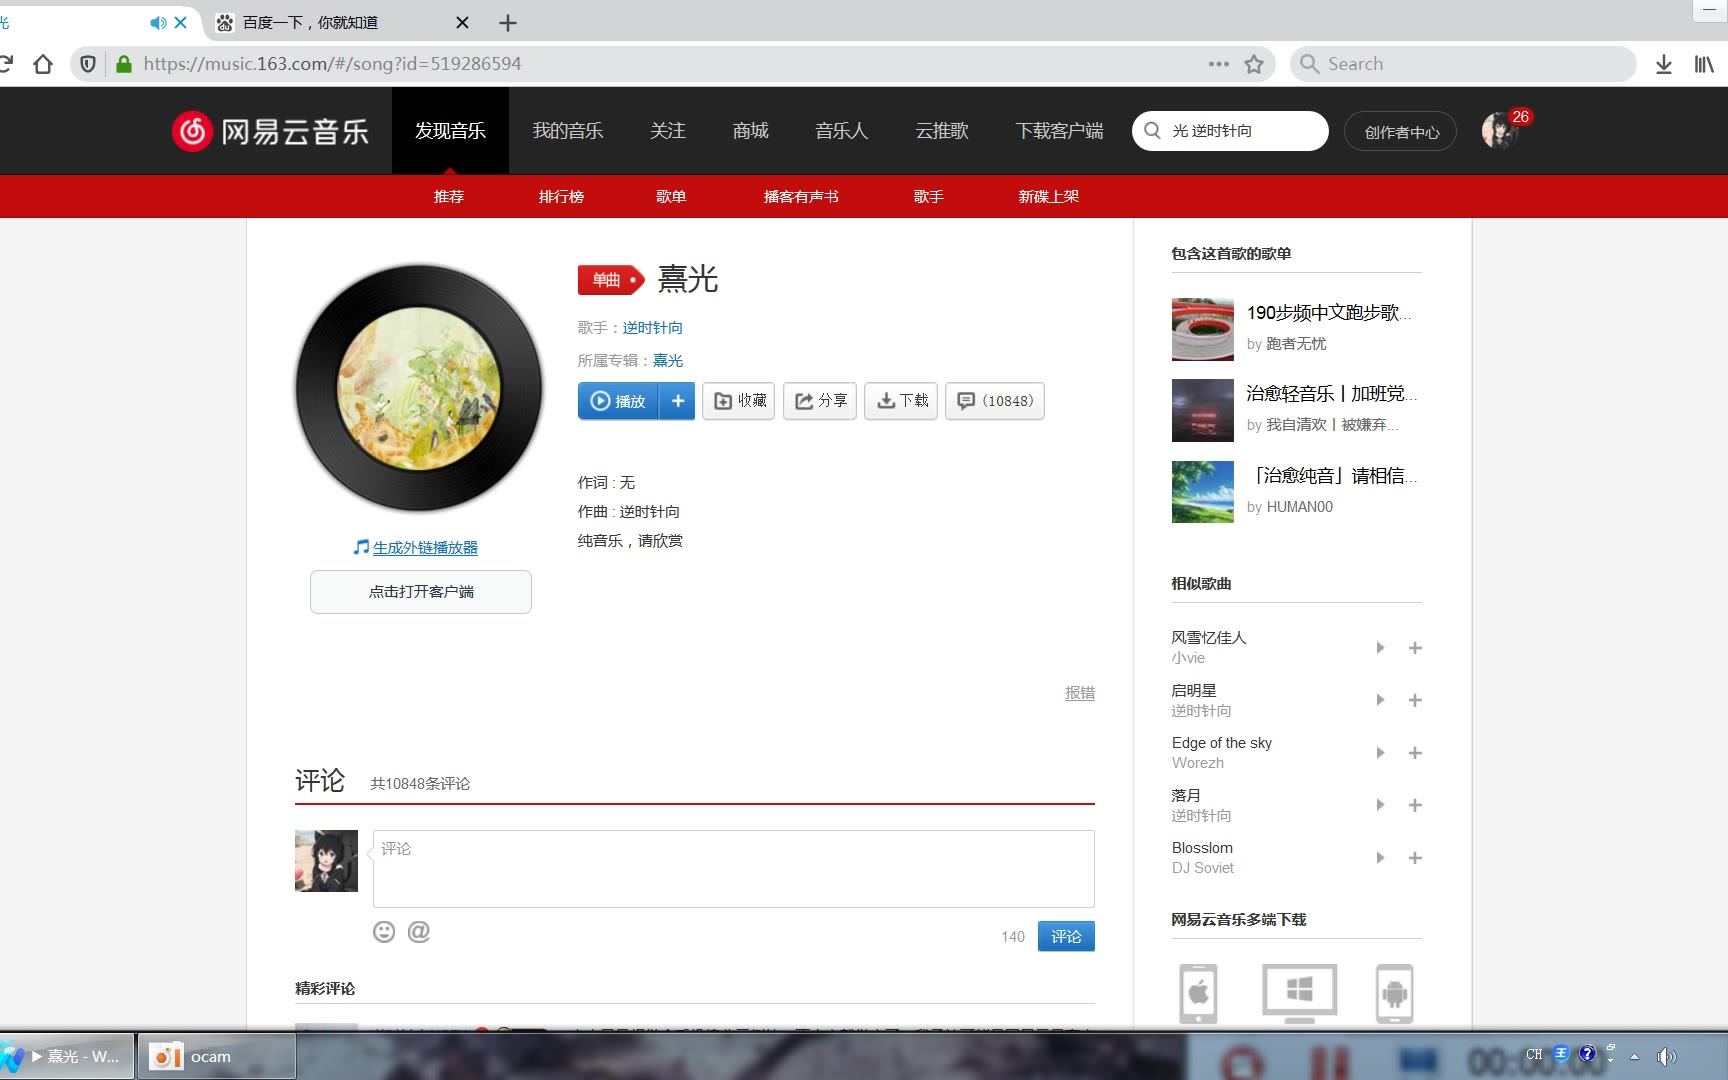Click the vinyl album cover image

point(419,388)
